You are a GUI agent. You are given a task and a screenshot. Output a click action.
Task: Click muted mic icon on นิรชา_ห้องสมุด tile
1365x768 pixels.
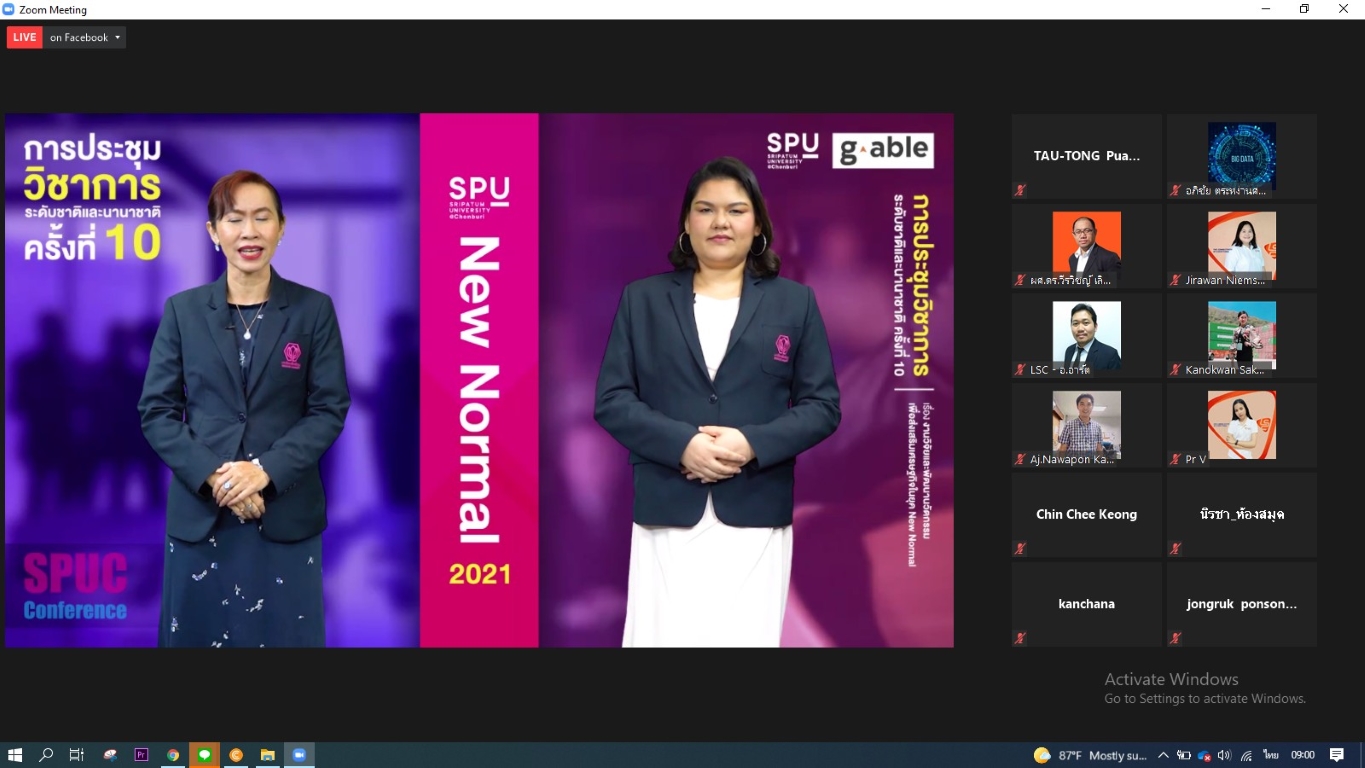pos(1176,548)
